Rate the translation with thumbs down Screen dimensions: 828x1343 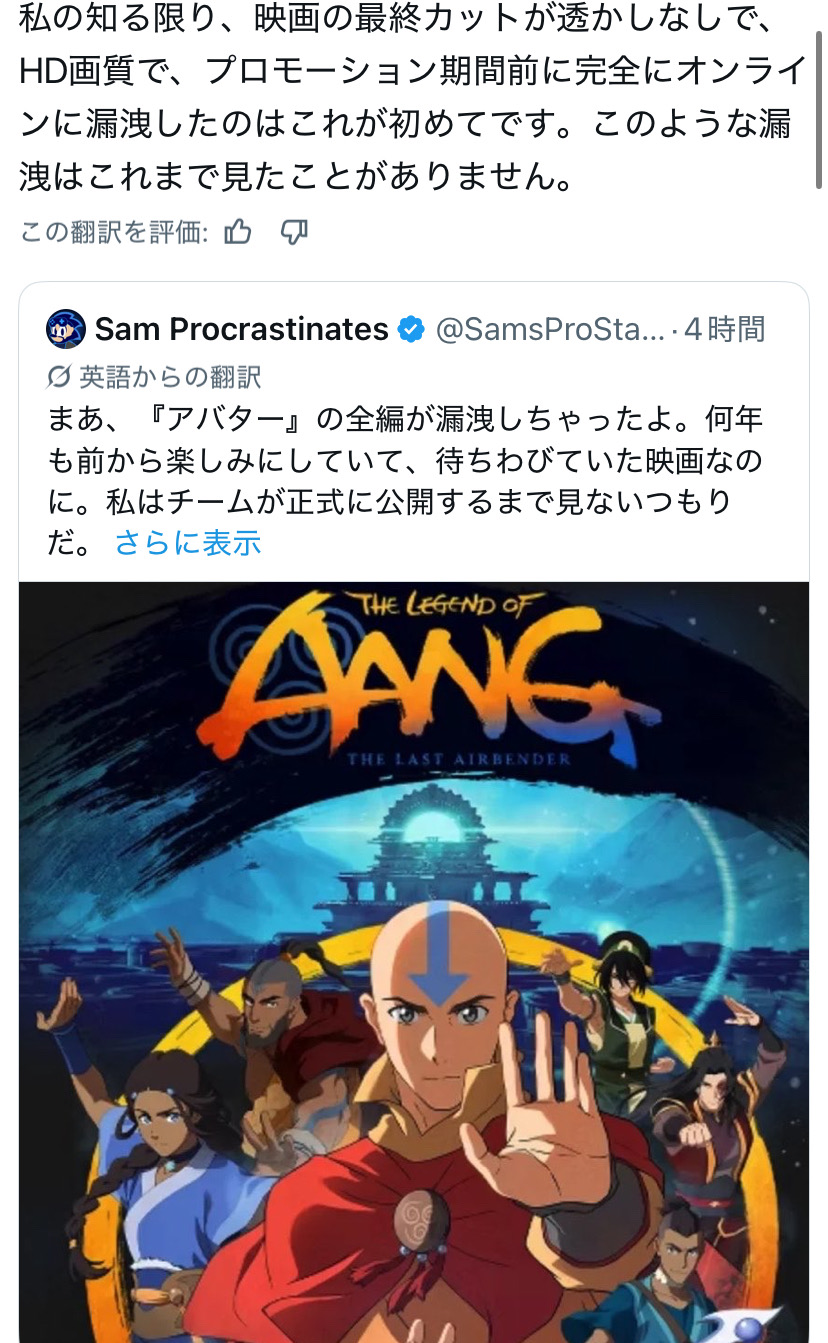click(294, 233)
